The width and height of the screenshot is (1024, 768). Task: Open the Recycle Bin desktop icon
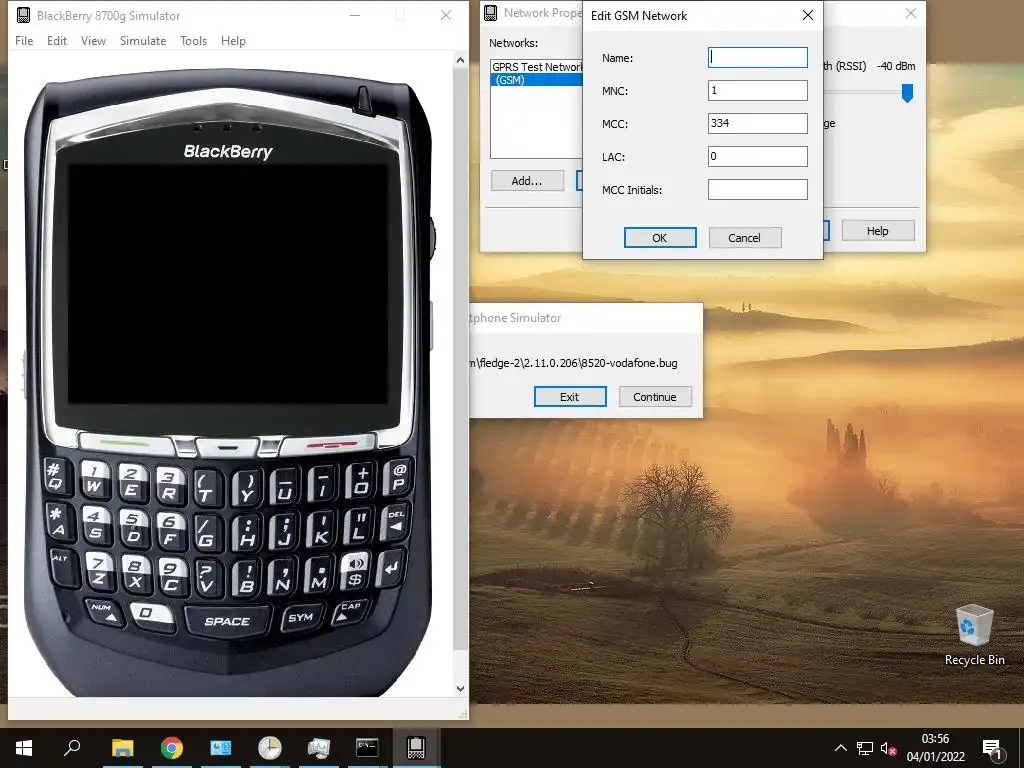(x=974, y=635)
